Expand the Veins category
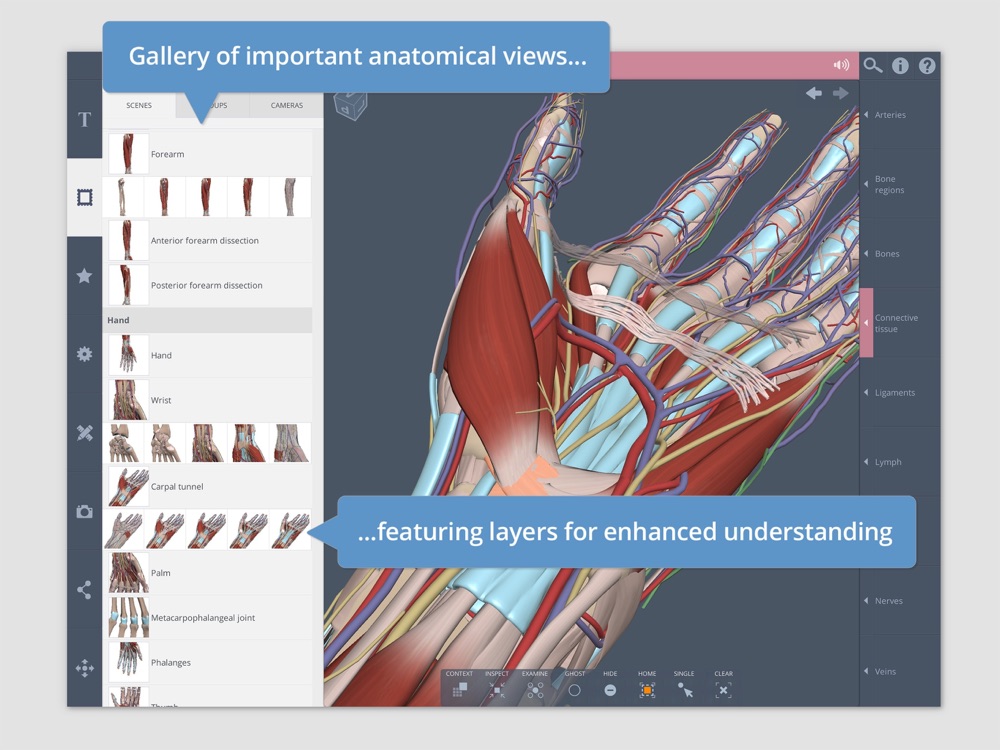This screenshot has height=750, width=1000. [x=899, y=671]
